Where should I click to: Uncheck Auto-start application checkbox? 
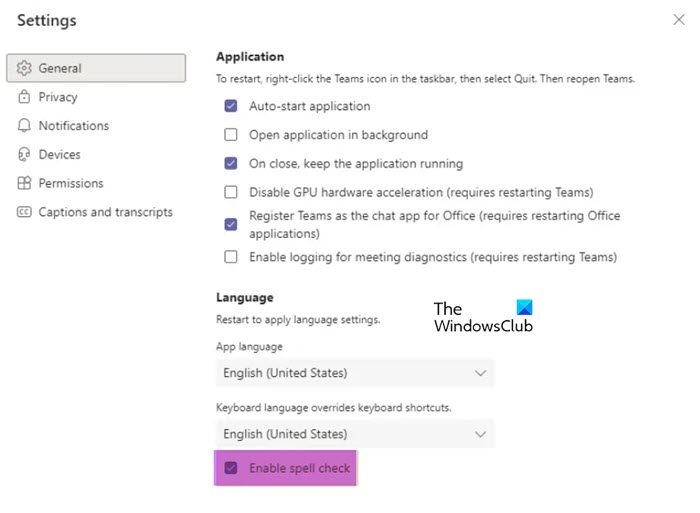[x=231, y=106]
